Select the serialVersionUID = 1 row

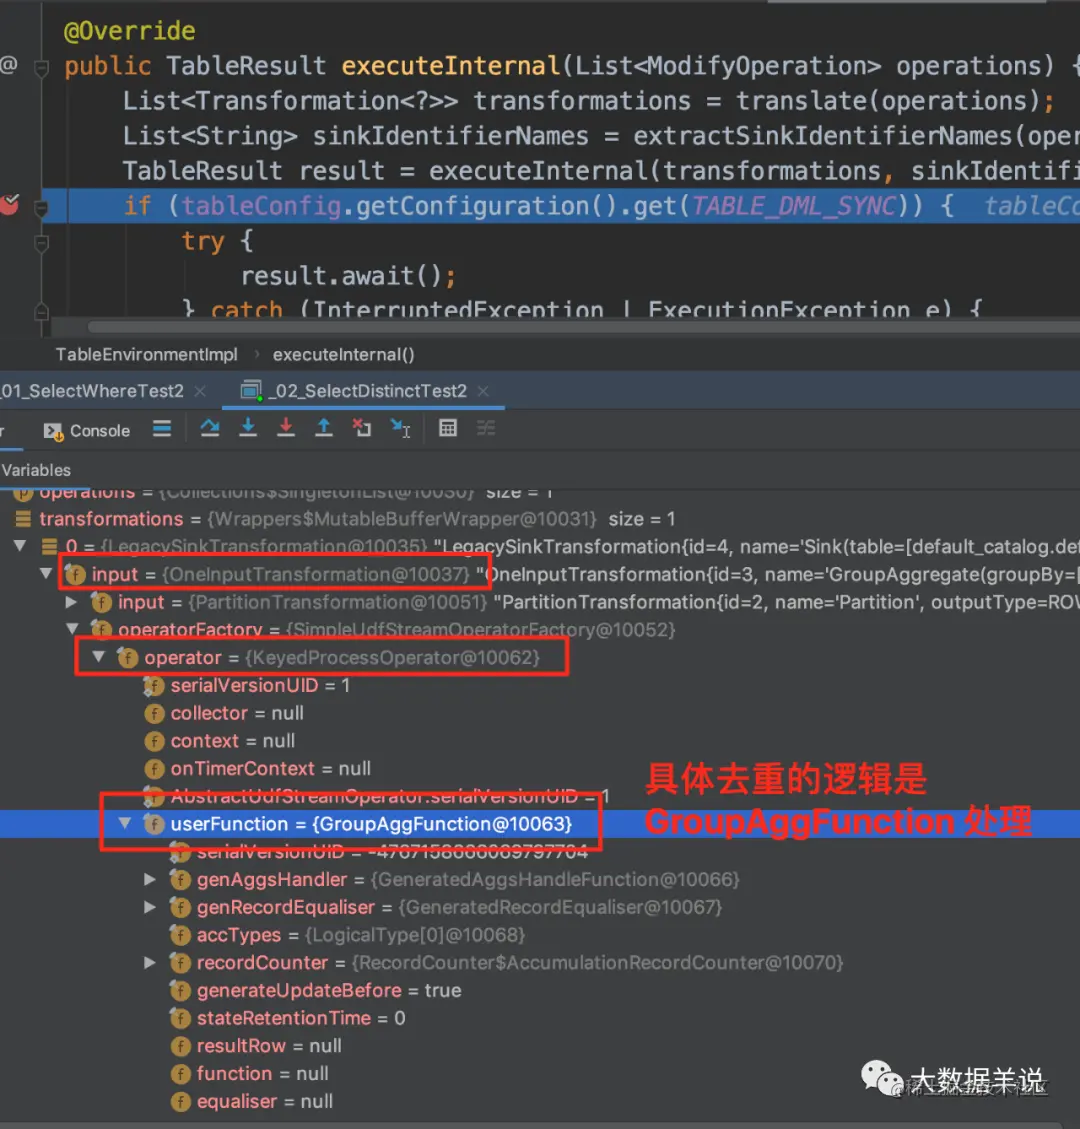(x=540, y=685)
